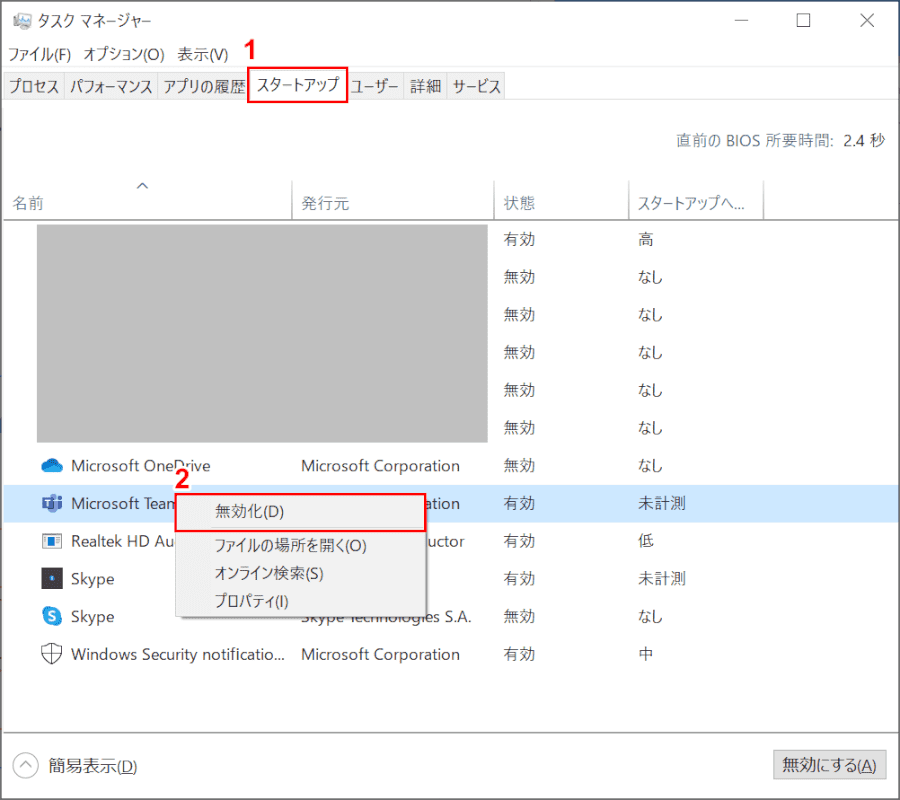The width and height of the screenshot is (900, 800).
Task: Click the 中 impact of Windows Security
Action: pyautogui.click(x=646, y=654)
